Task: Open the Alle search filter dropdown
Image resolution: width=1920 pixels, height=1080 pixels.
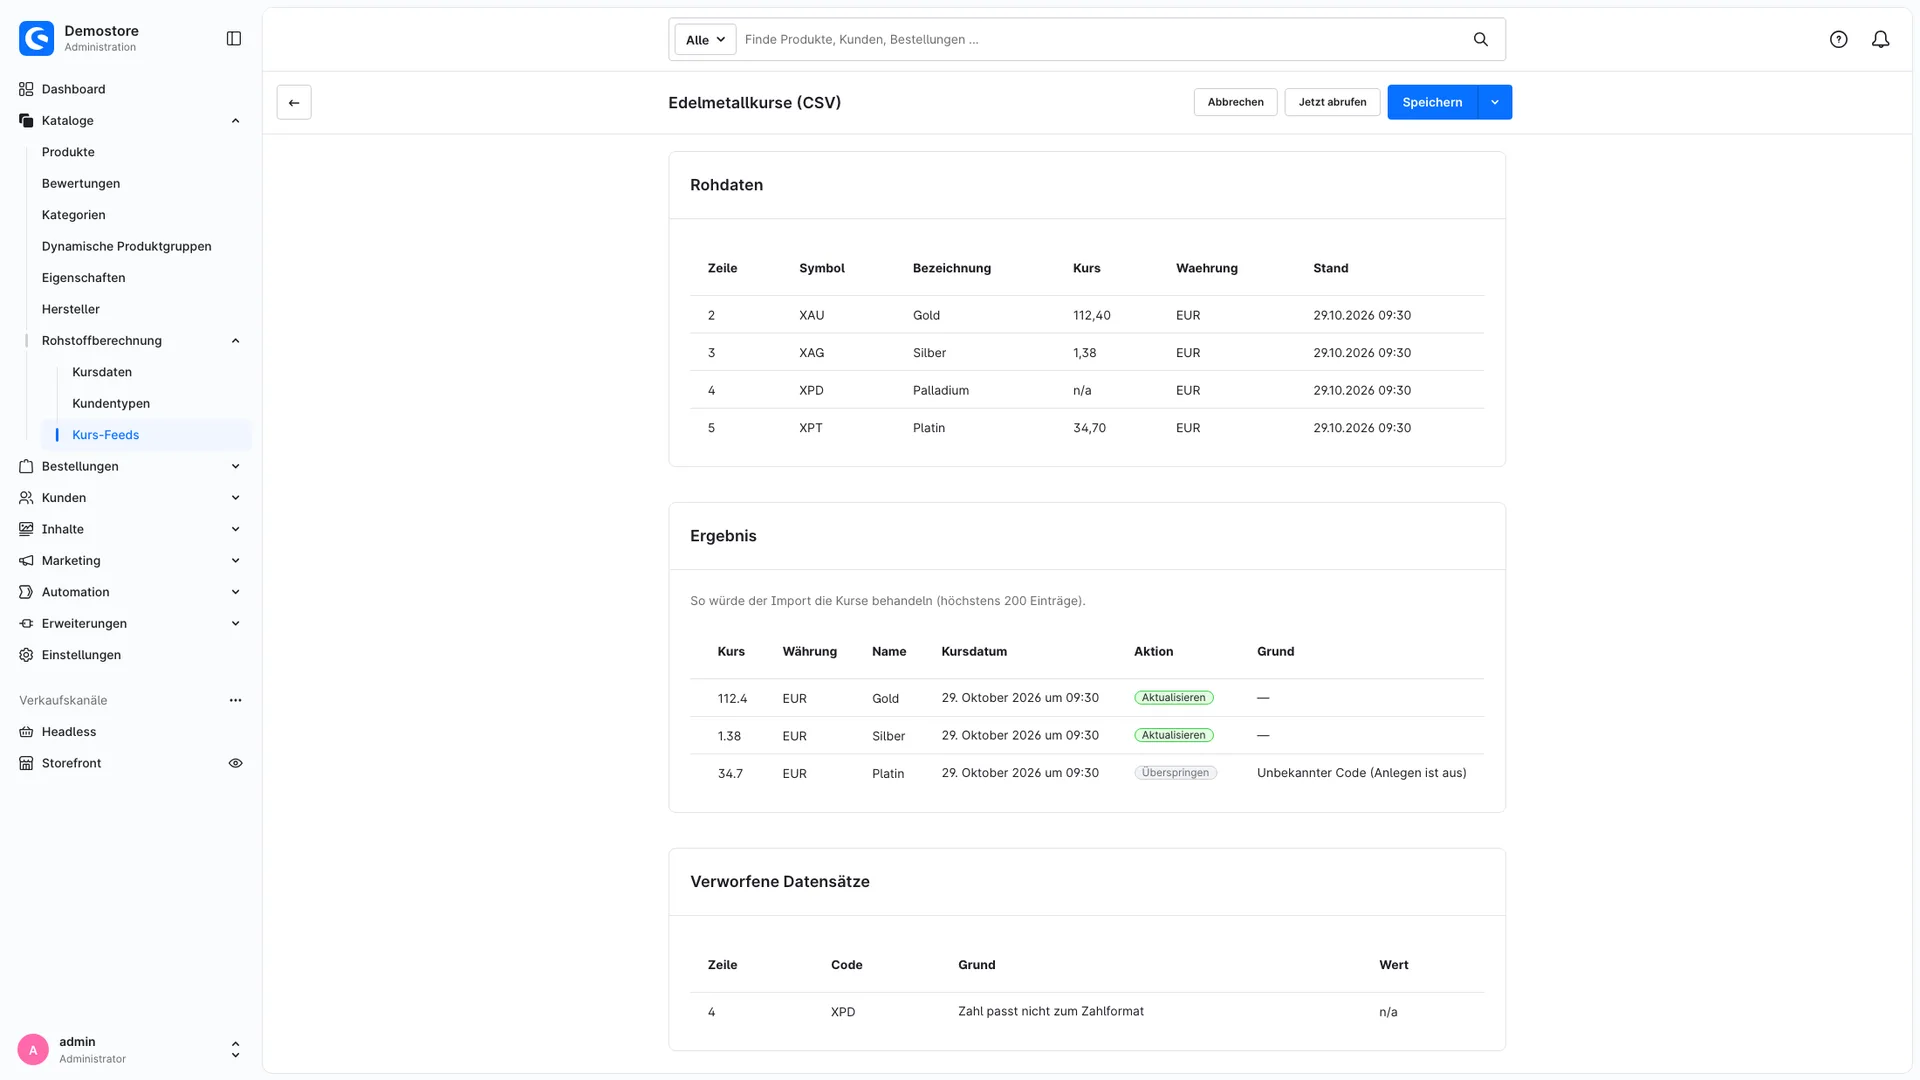Action: 705,40
